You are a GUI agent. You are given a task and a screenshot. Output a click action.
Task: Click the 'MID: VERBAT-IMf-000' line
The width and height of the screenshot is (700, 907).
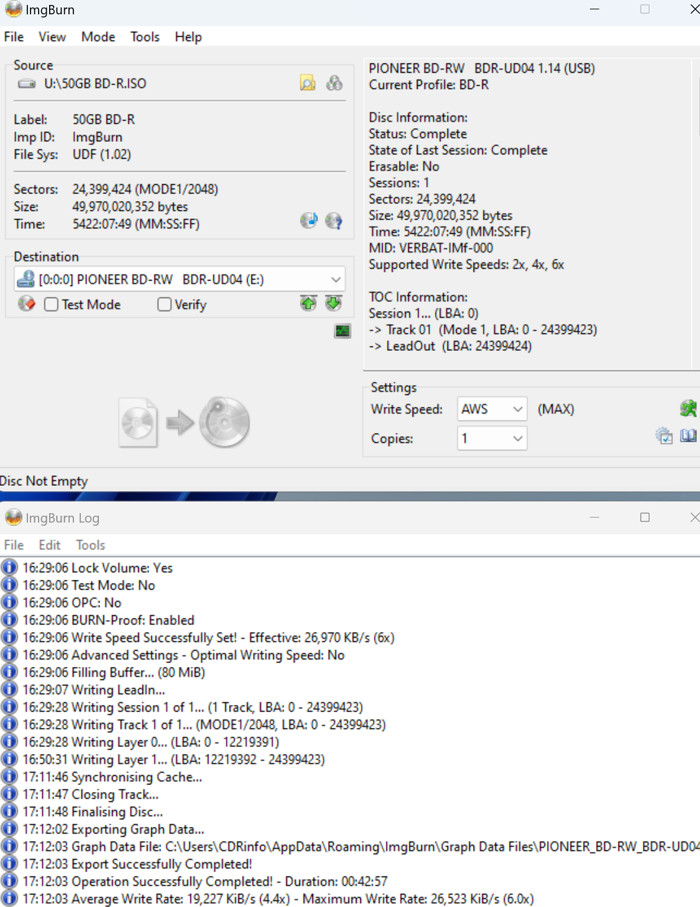tap(431, 248)
